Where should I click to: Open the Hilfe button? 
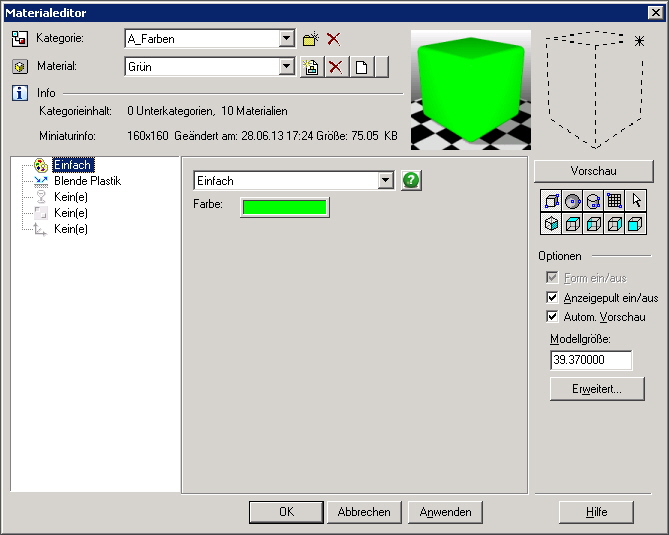tap(596, 512)
